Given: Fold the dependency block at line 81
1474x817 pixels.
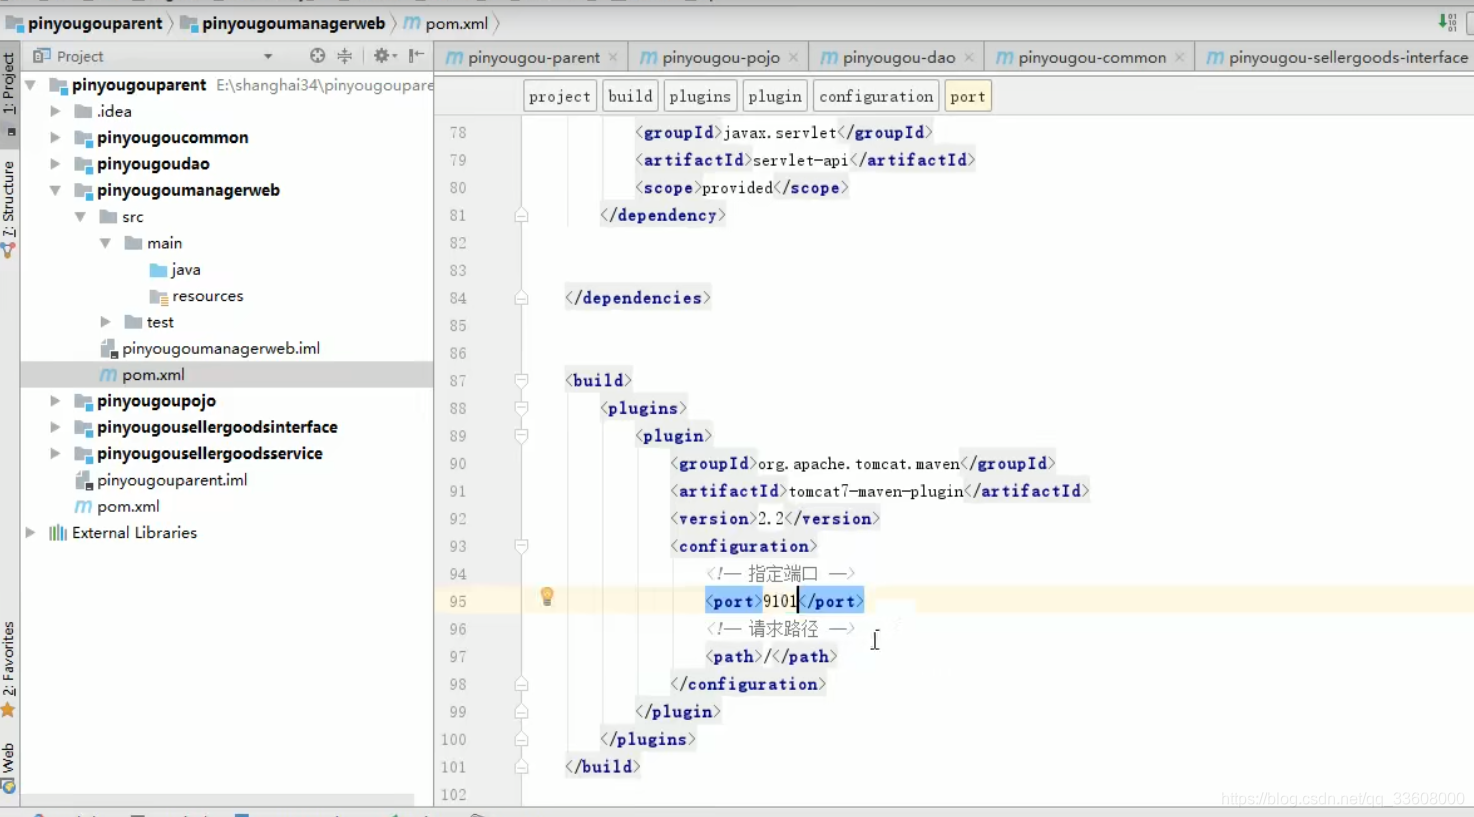Looking at the screenshot, I should (x=521, y=215).
